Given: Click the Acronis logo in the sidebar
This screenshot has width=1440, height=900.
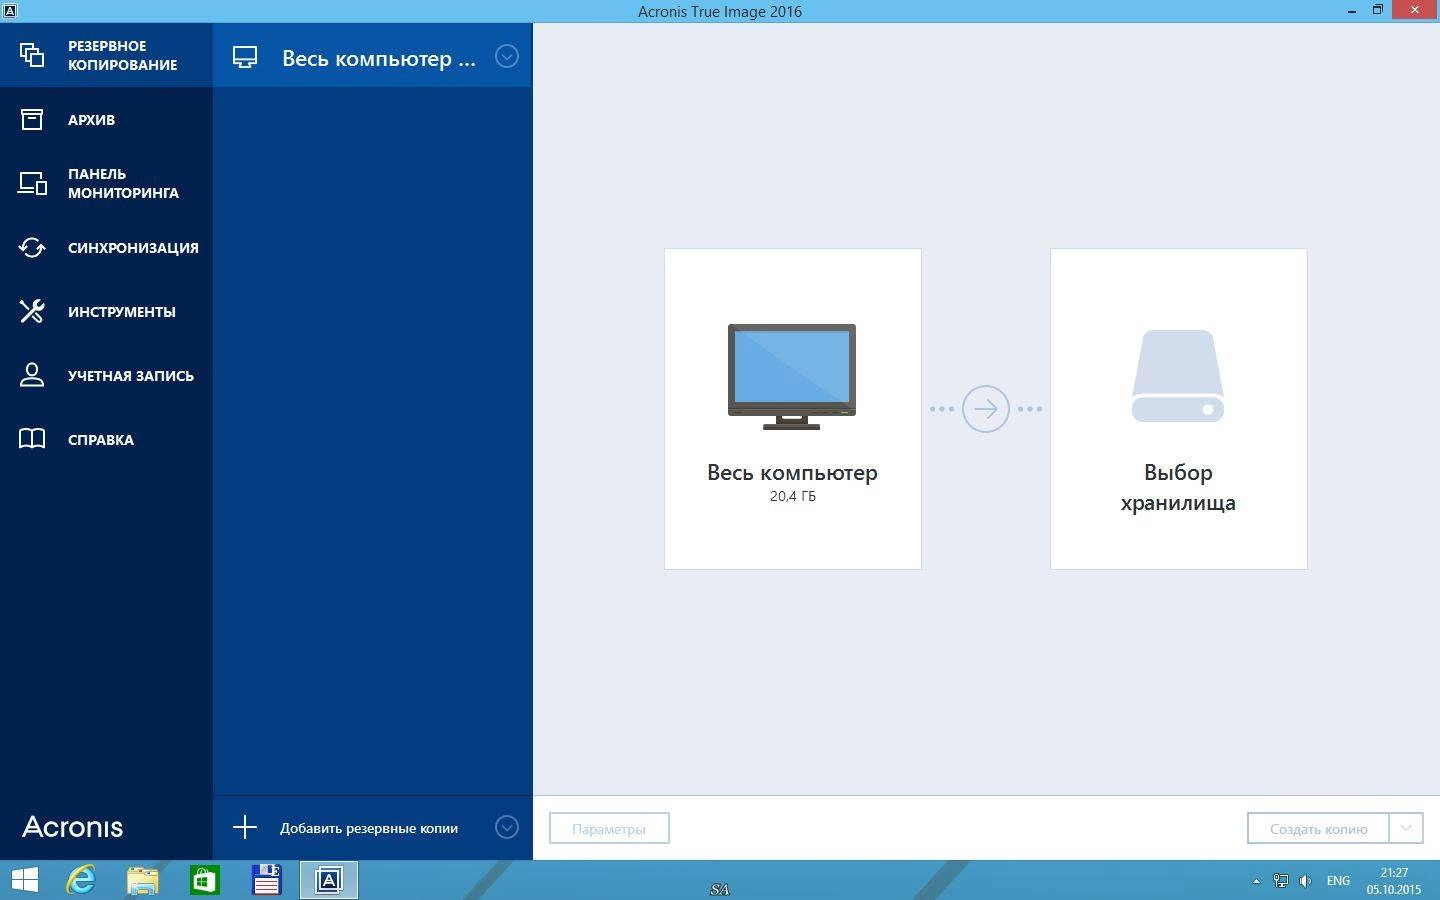Looking at the screenshot, I should point(73,827).
